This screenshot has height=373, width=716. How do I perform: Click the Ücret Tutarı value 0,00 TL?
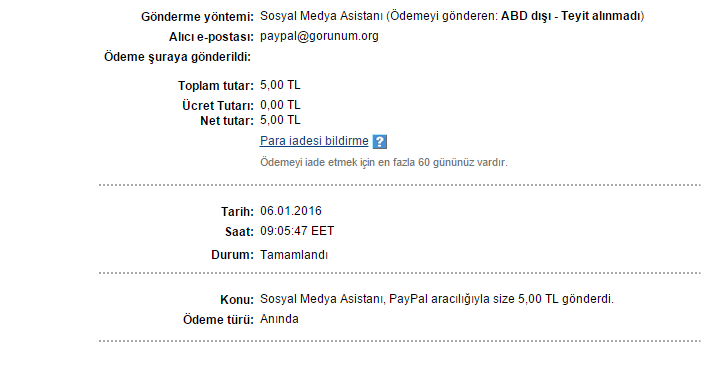click(x=280, y=105)
